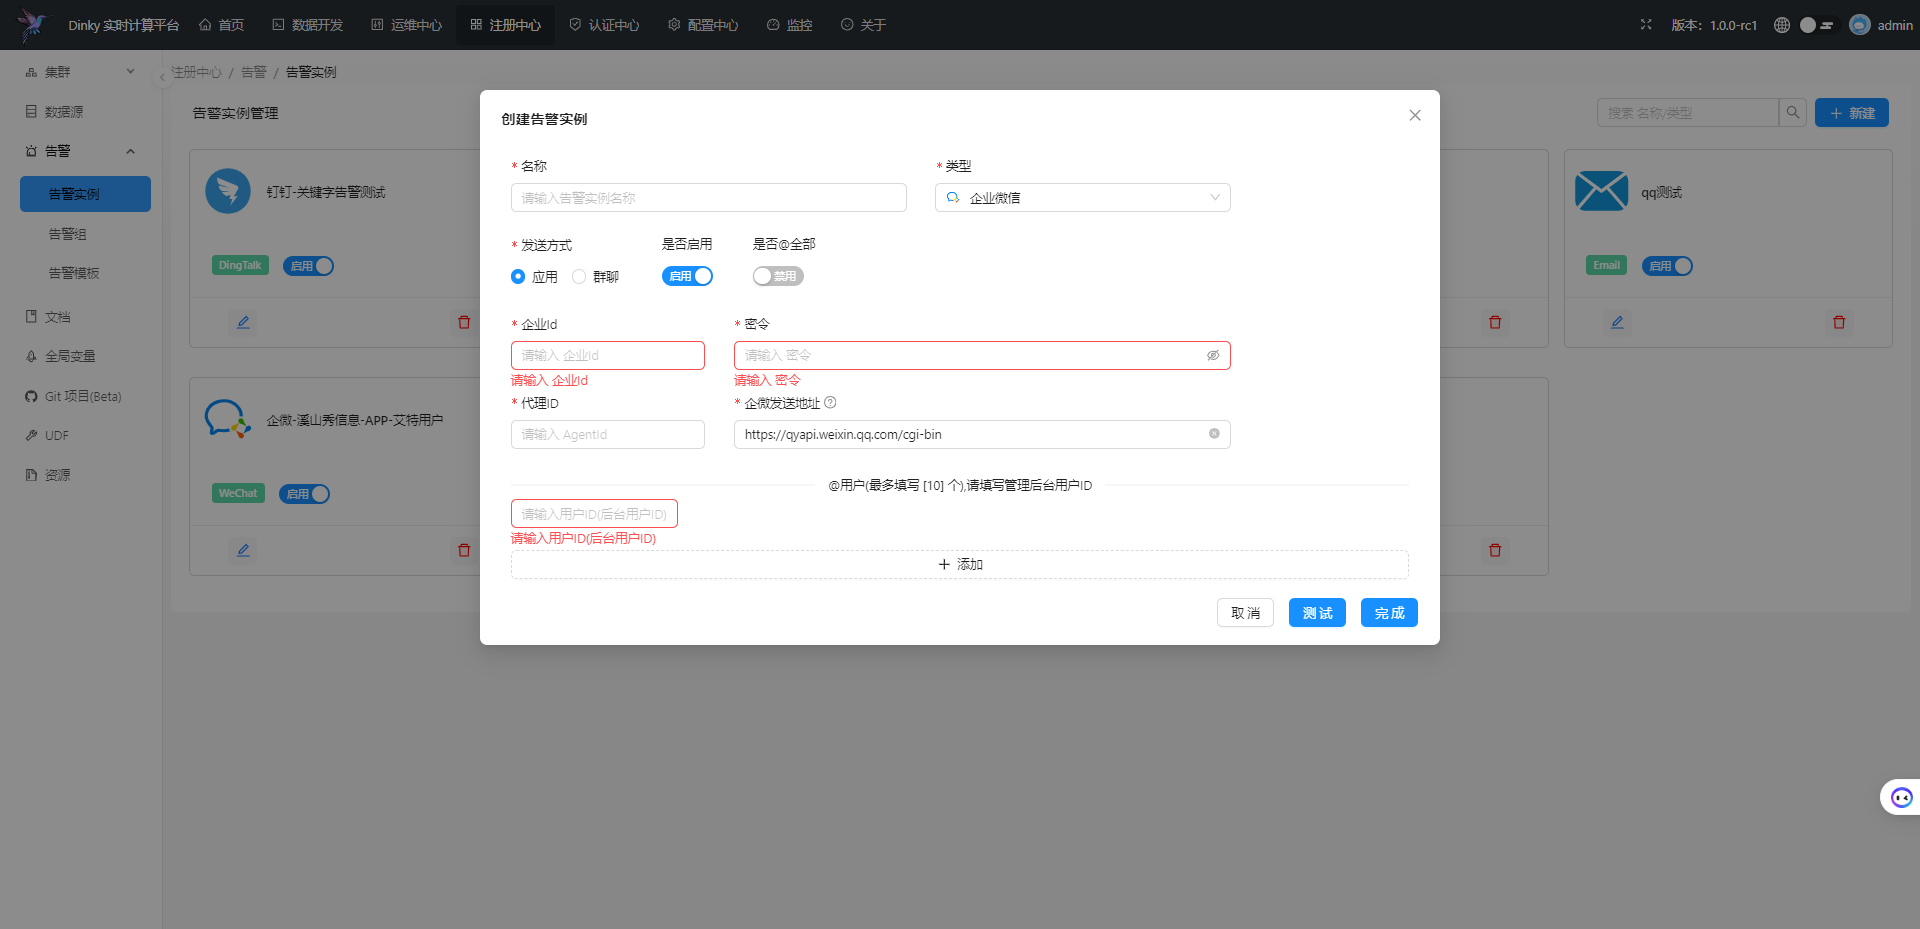Open 监控 in top navigation

tap(790, 25)
